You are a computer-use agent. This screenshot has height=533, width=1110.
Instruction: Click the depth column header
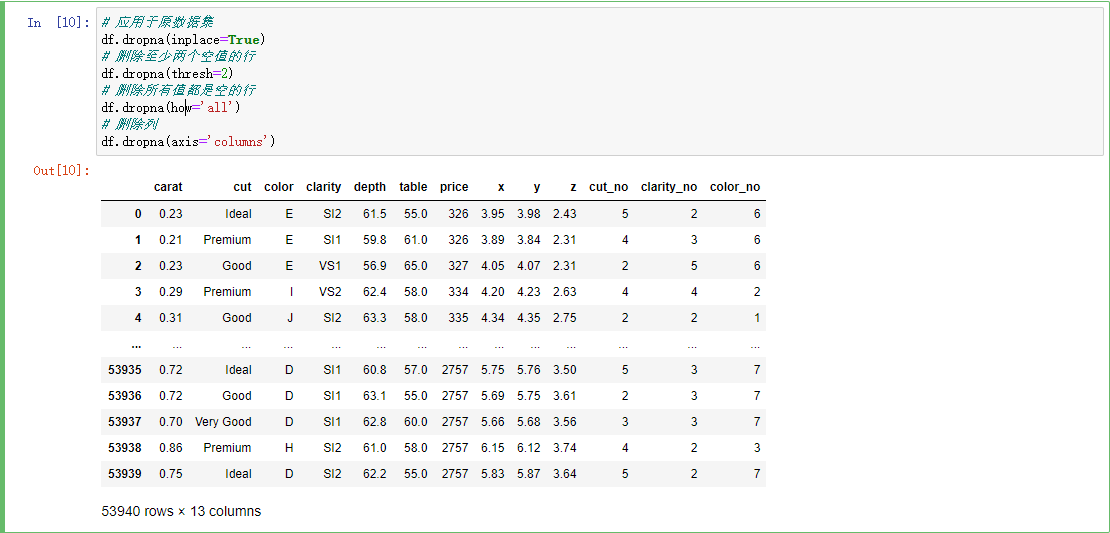pyautogui.click(x=370, y=187)
